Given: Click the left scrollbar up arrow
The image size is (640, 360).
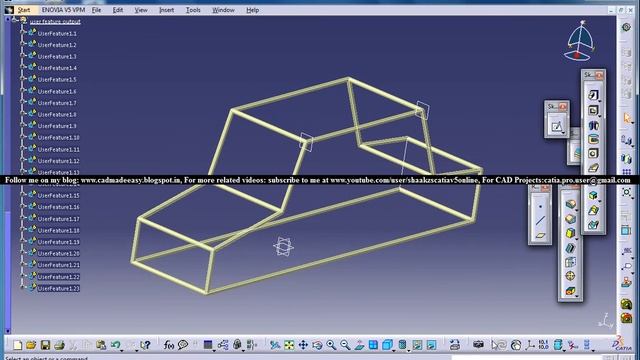Looking at the screenshot, I should (8, 19).
